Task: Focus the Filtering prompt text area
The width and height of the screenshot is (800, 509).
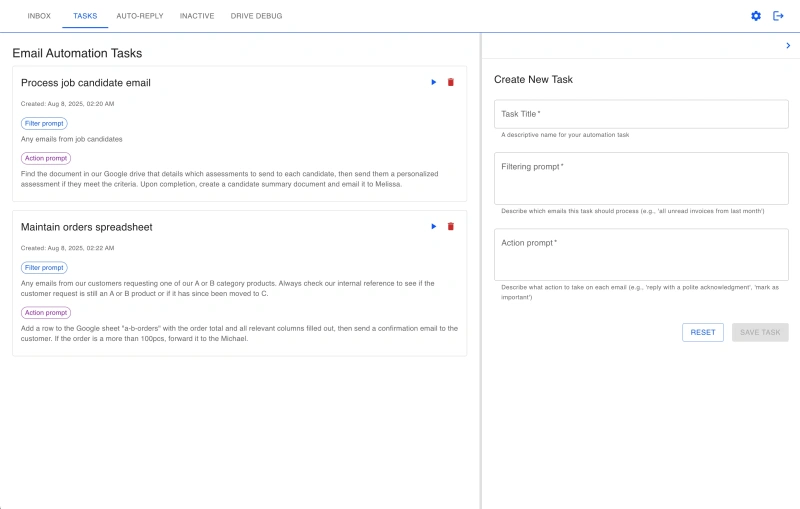Action: [x=641, y=179]
